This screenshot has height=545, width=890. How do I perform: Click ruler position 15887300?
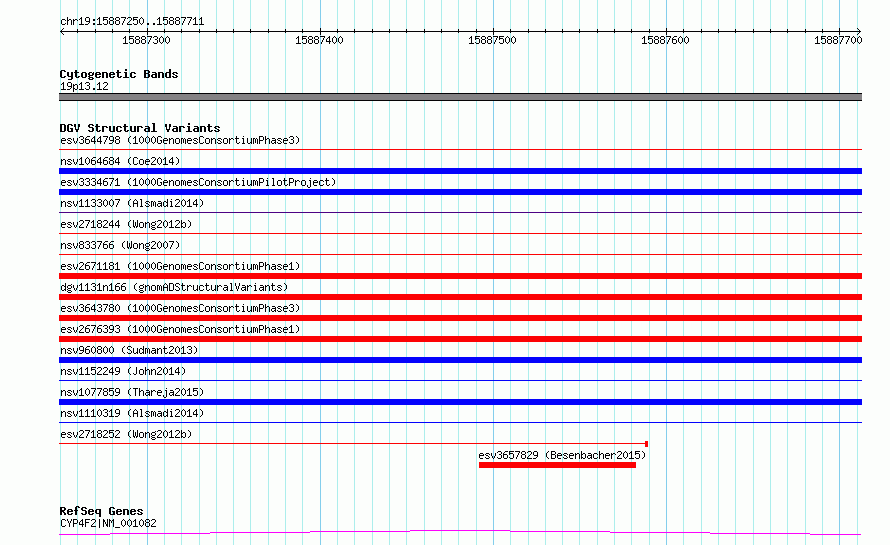[x=146, y=40]
